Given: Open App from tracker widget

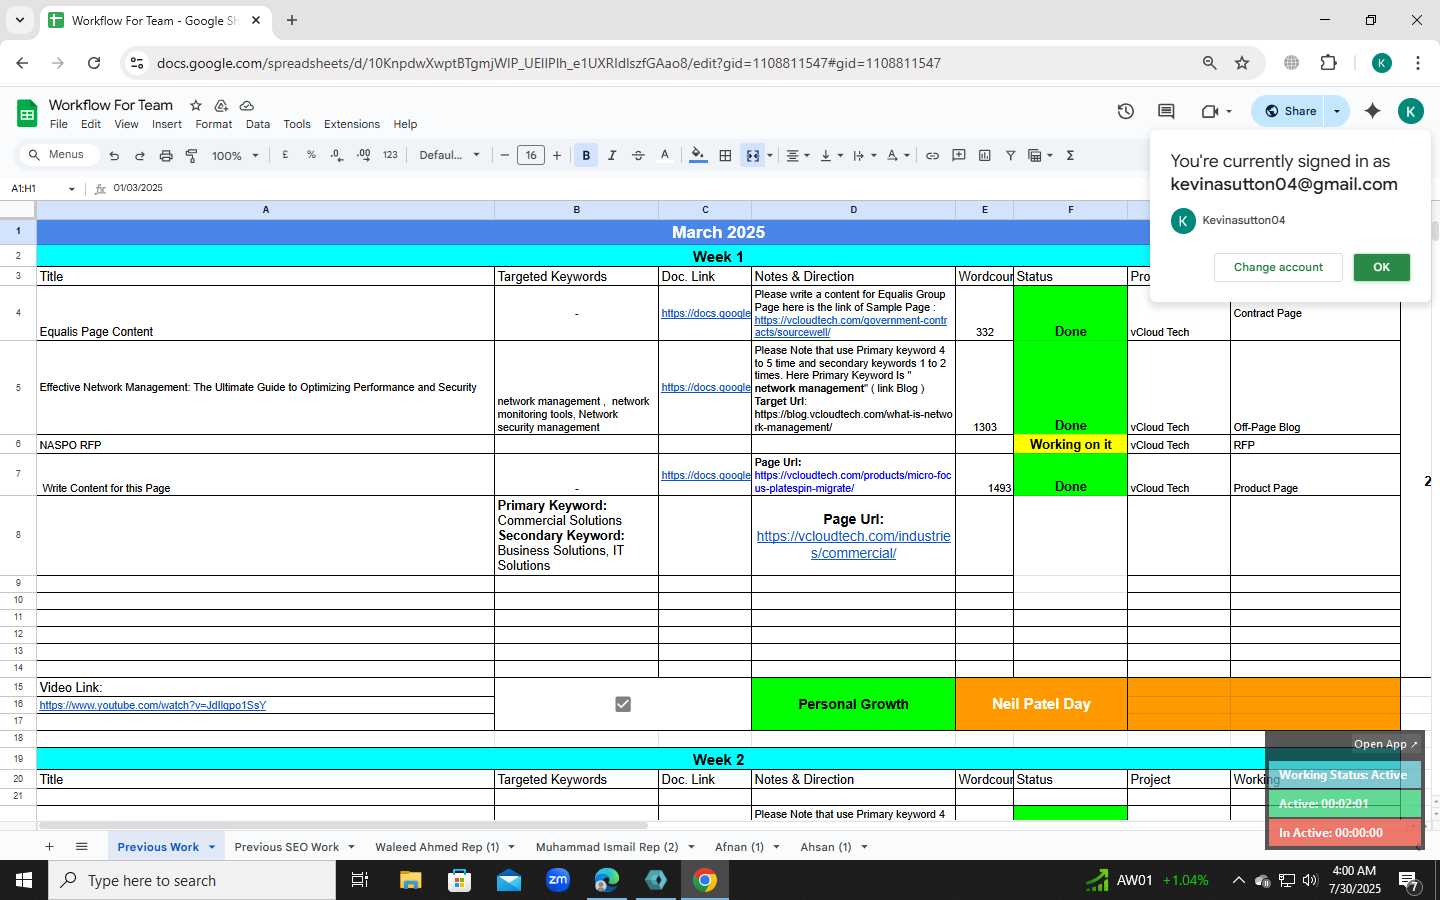Looking at the screenshot, I should (x=1385, y=744).
